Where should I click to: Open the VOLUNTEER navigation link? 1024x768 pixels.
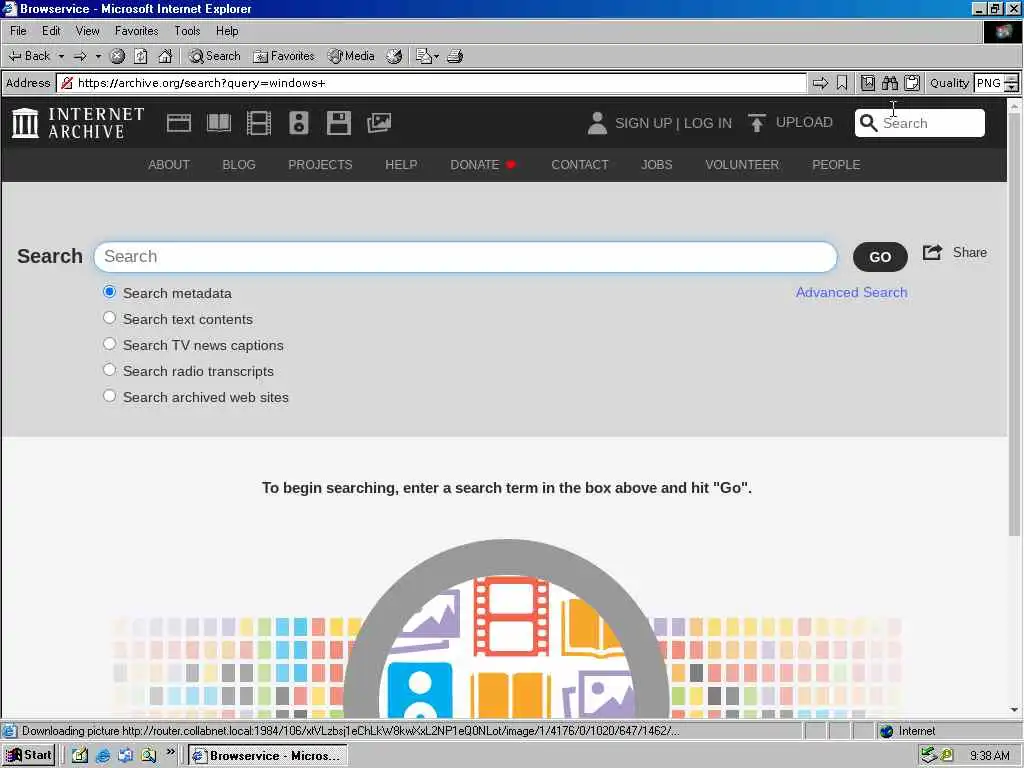click(x=742, y=165)
